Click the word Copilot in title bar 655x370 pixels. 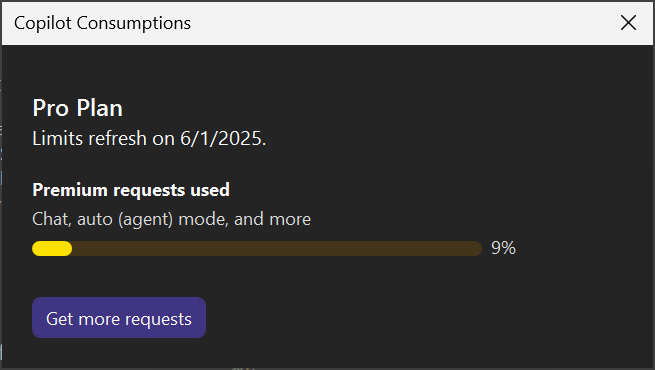point(43,23)
